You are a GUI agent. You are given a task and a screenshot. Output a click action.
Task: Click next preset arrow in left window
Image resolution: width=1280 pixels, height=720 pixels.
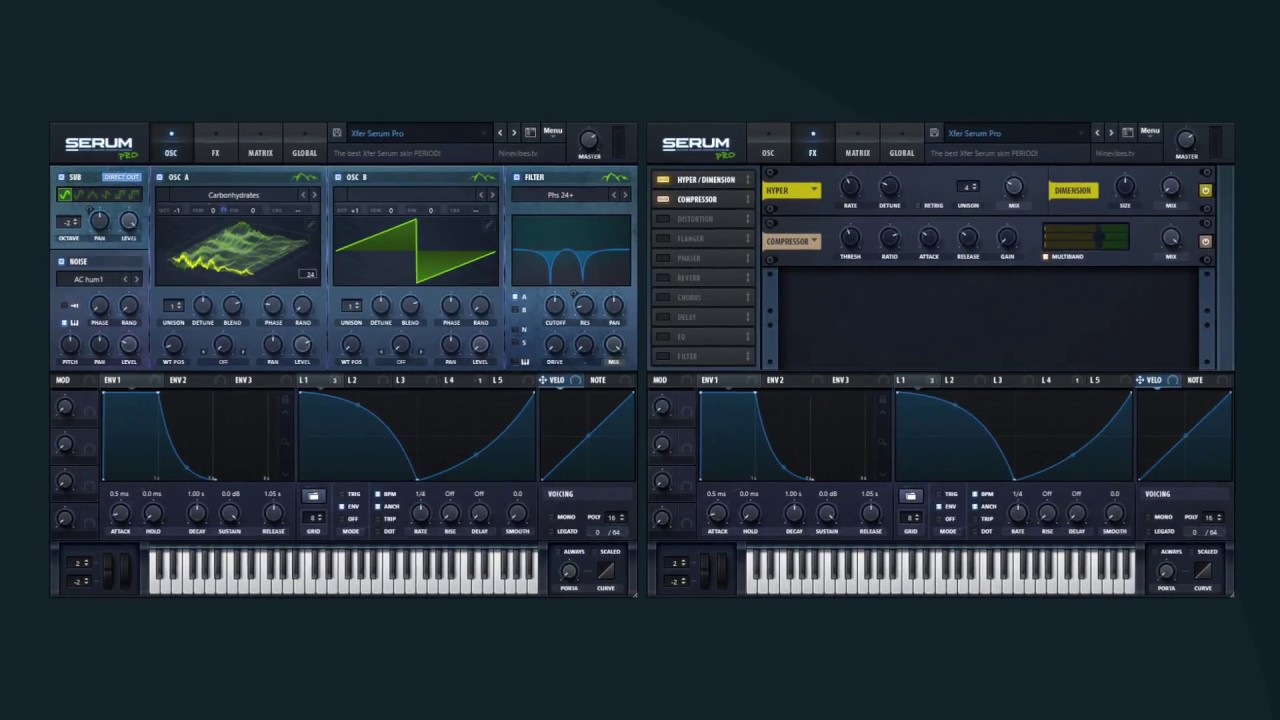pyautogui.click(x=514, y=133)
